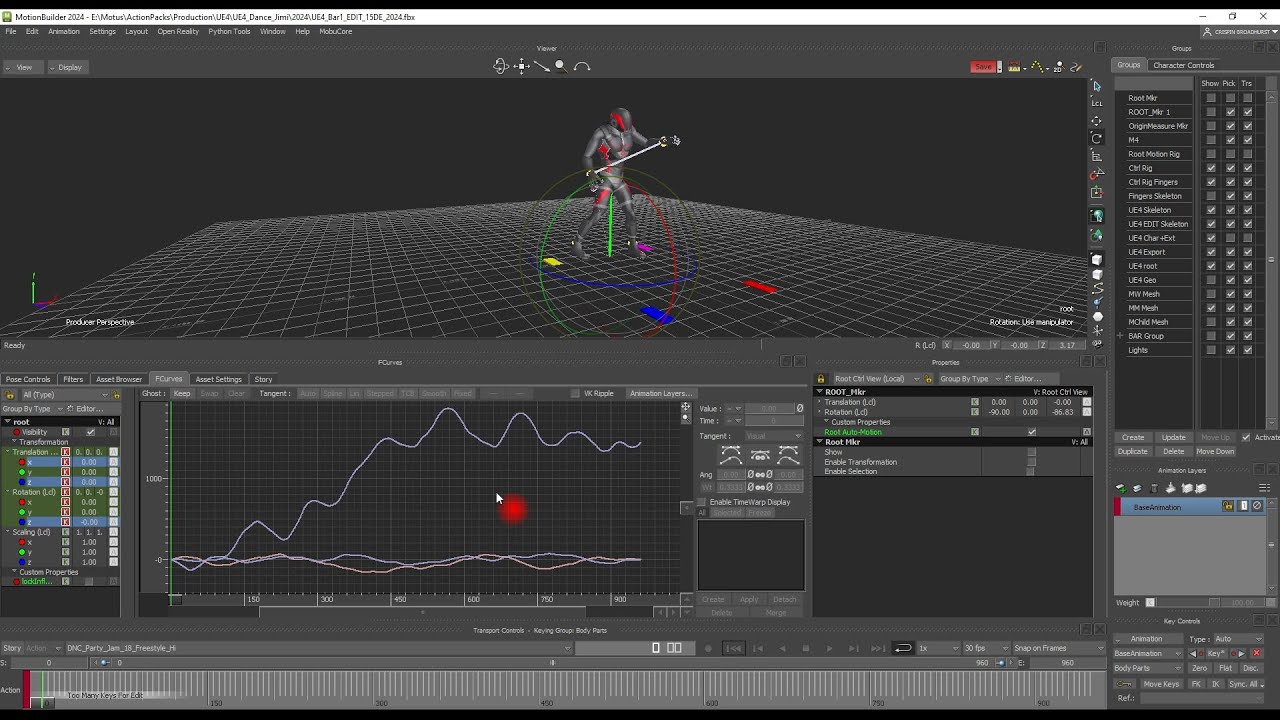Expand the BAR Group plus sign
Screen dimensions: 1280x720
point(1120,336)
